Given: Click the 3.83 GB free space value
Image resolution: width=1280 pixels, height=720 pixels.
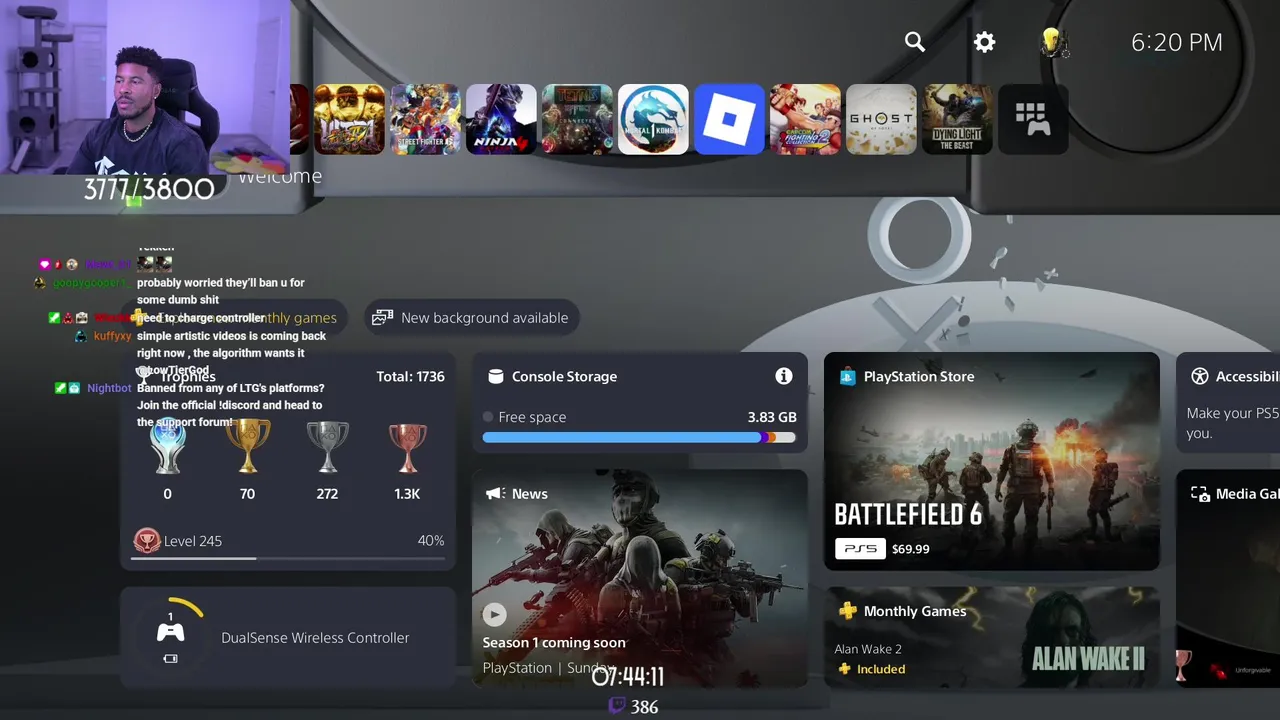Looking at the screenshot, I should pos(772,417).
